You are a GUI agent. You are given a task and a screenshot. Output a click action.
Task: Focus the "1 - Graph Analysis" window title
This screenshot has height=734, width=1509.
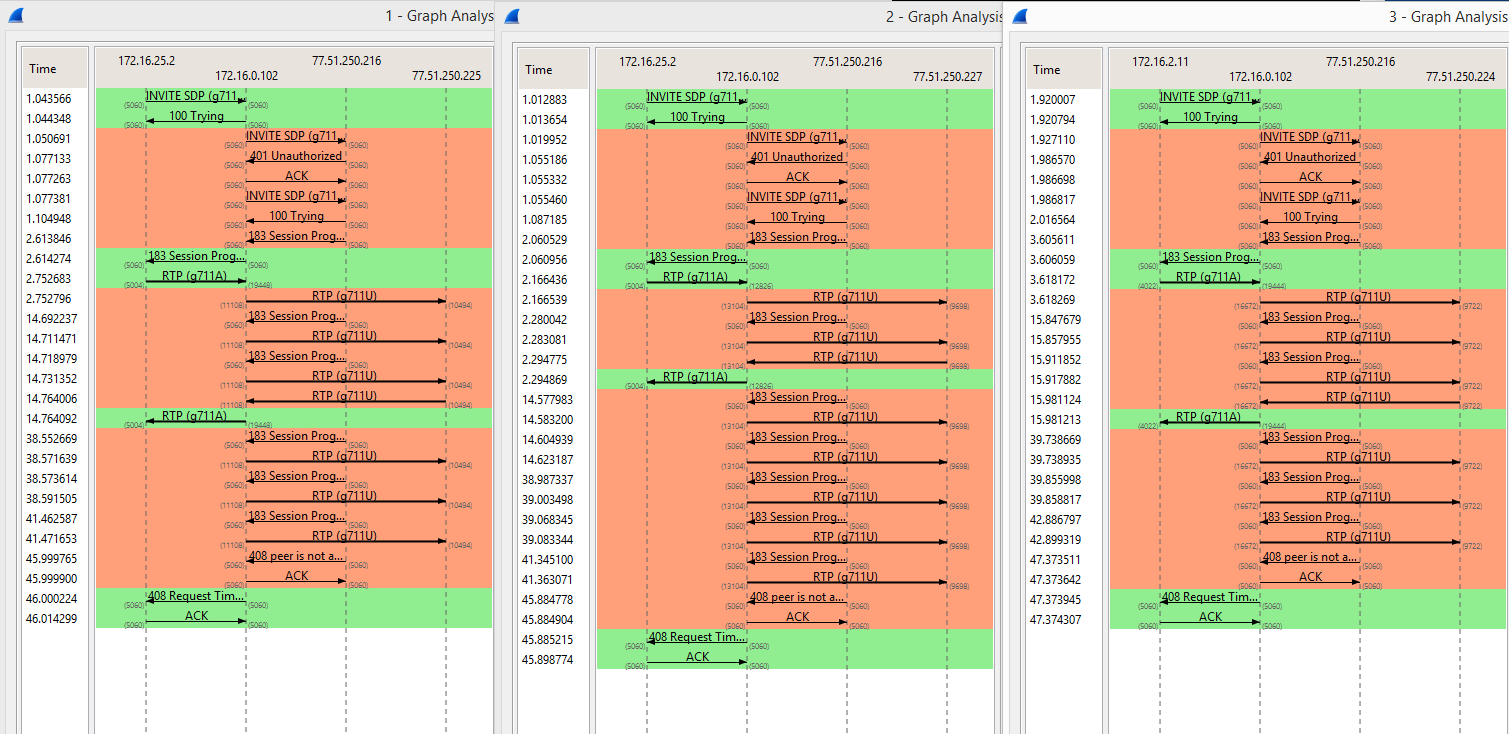438,16
